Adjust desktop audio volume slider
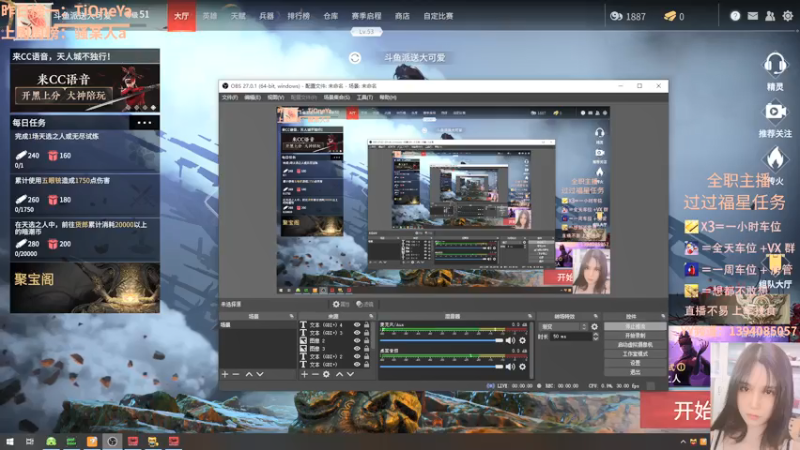Screen dimensions: 800x450 tap(442, 366)
